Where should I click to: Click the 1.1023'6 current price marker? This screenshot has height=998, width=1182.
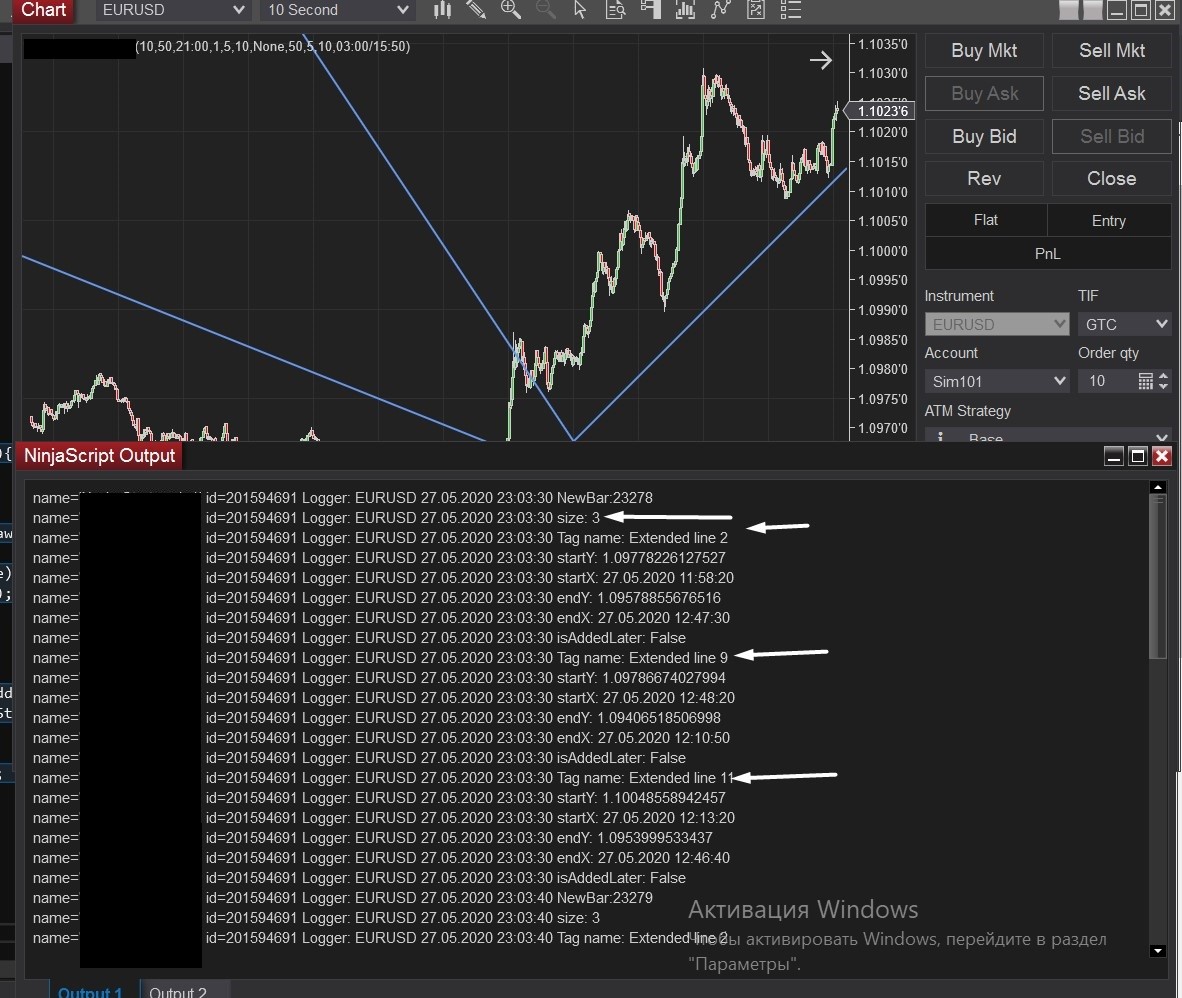click(882, 111)
